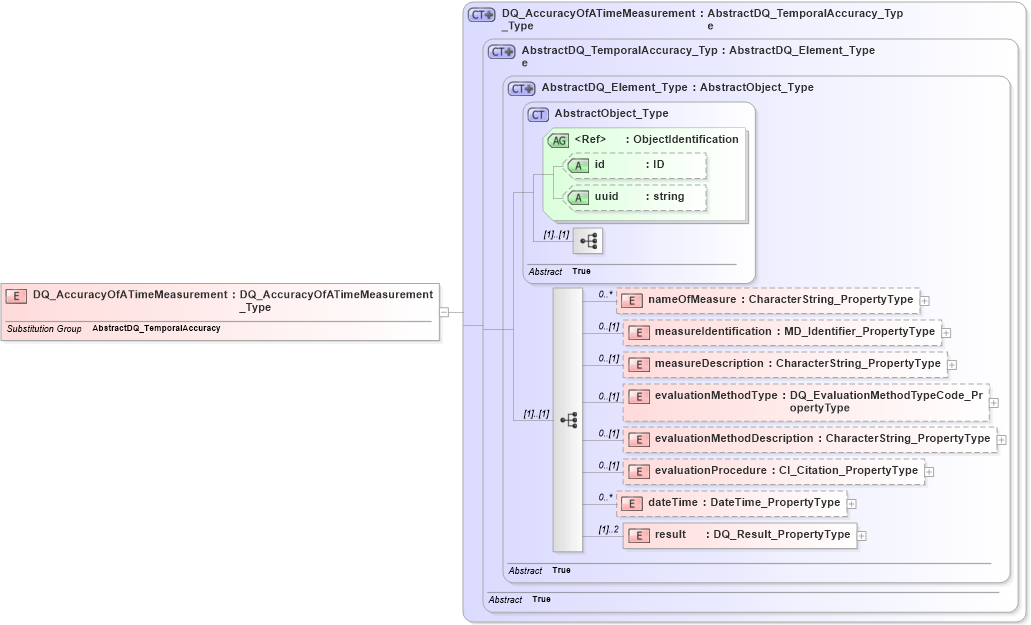Viewport: 1031px width, 625px height.
Task: Click the attribute icon for uuid : string
Action: 578,197
